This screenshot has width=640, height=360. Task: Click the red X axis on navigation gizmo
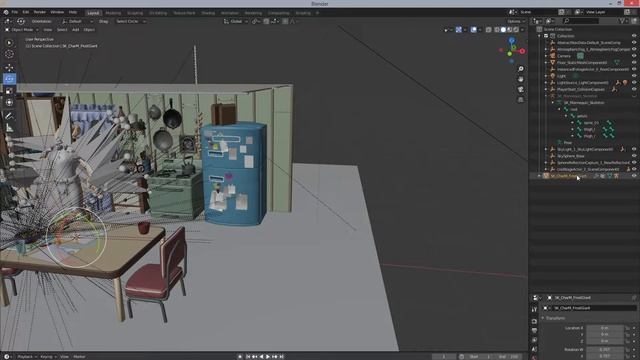pos(522,51)
